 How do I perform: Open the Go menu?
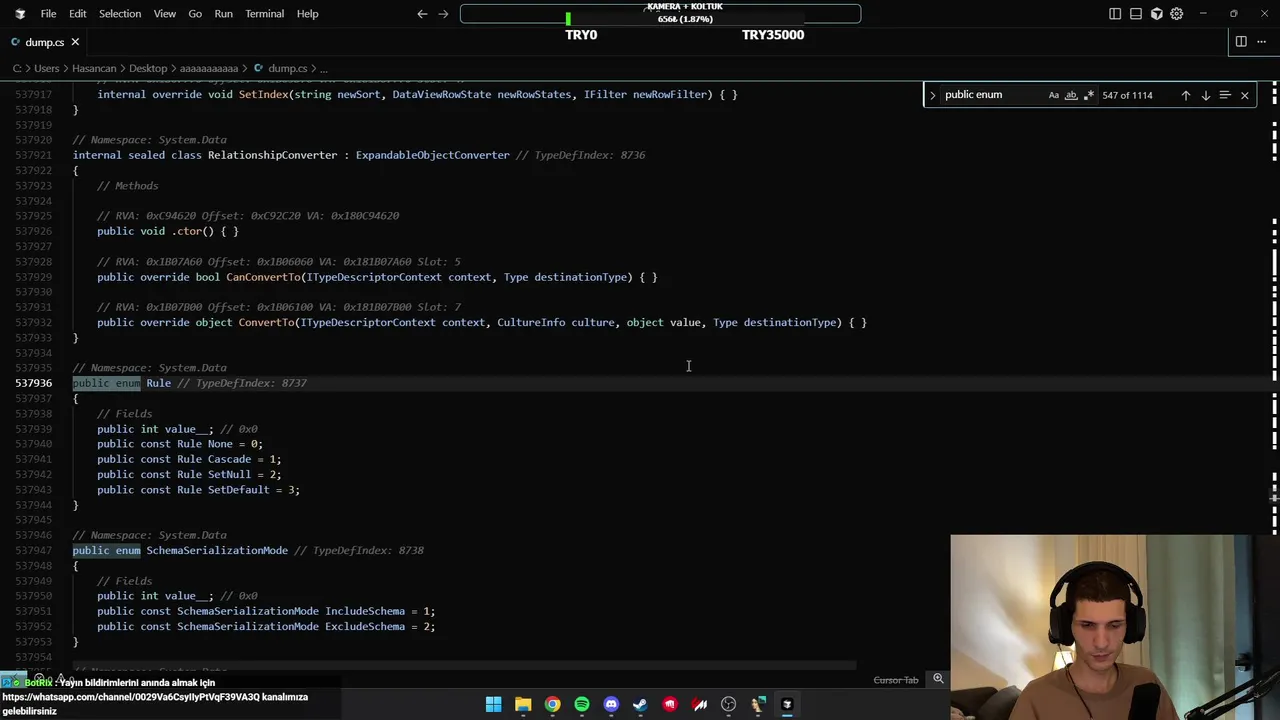[195, 14]
